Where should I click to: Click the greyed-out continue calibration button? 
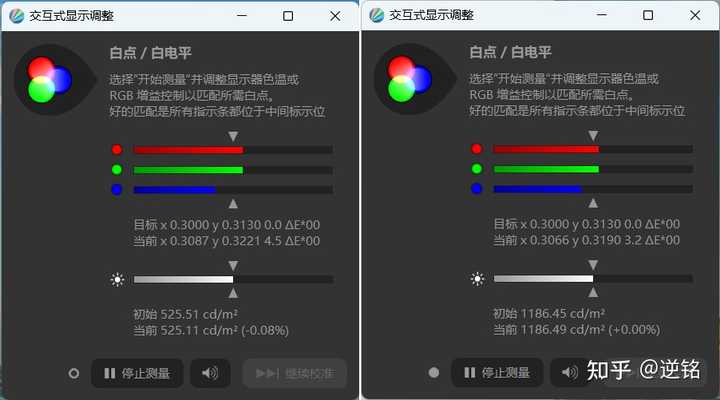point(295,373)
